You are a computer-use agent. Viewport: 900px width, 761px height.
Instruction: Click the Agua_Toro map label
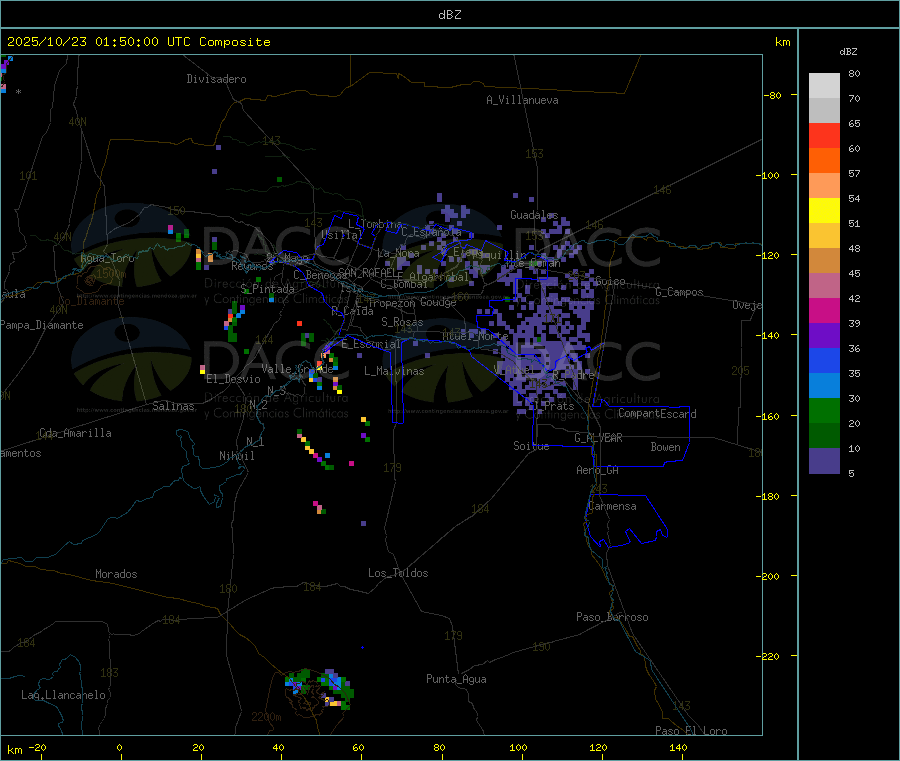click(107, 258)
